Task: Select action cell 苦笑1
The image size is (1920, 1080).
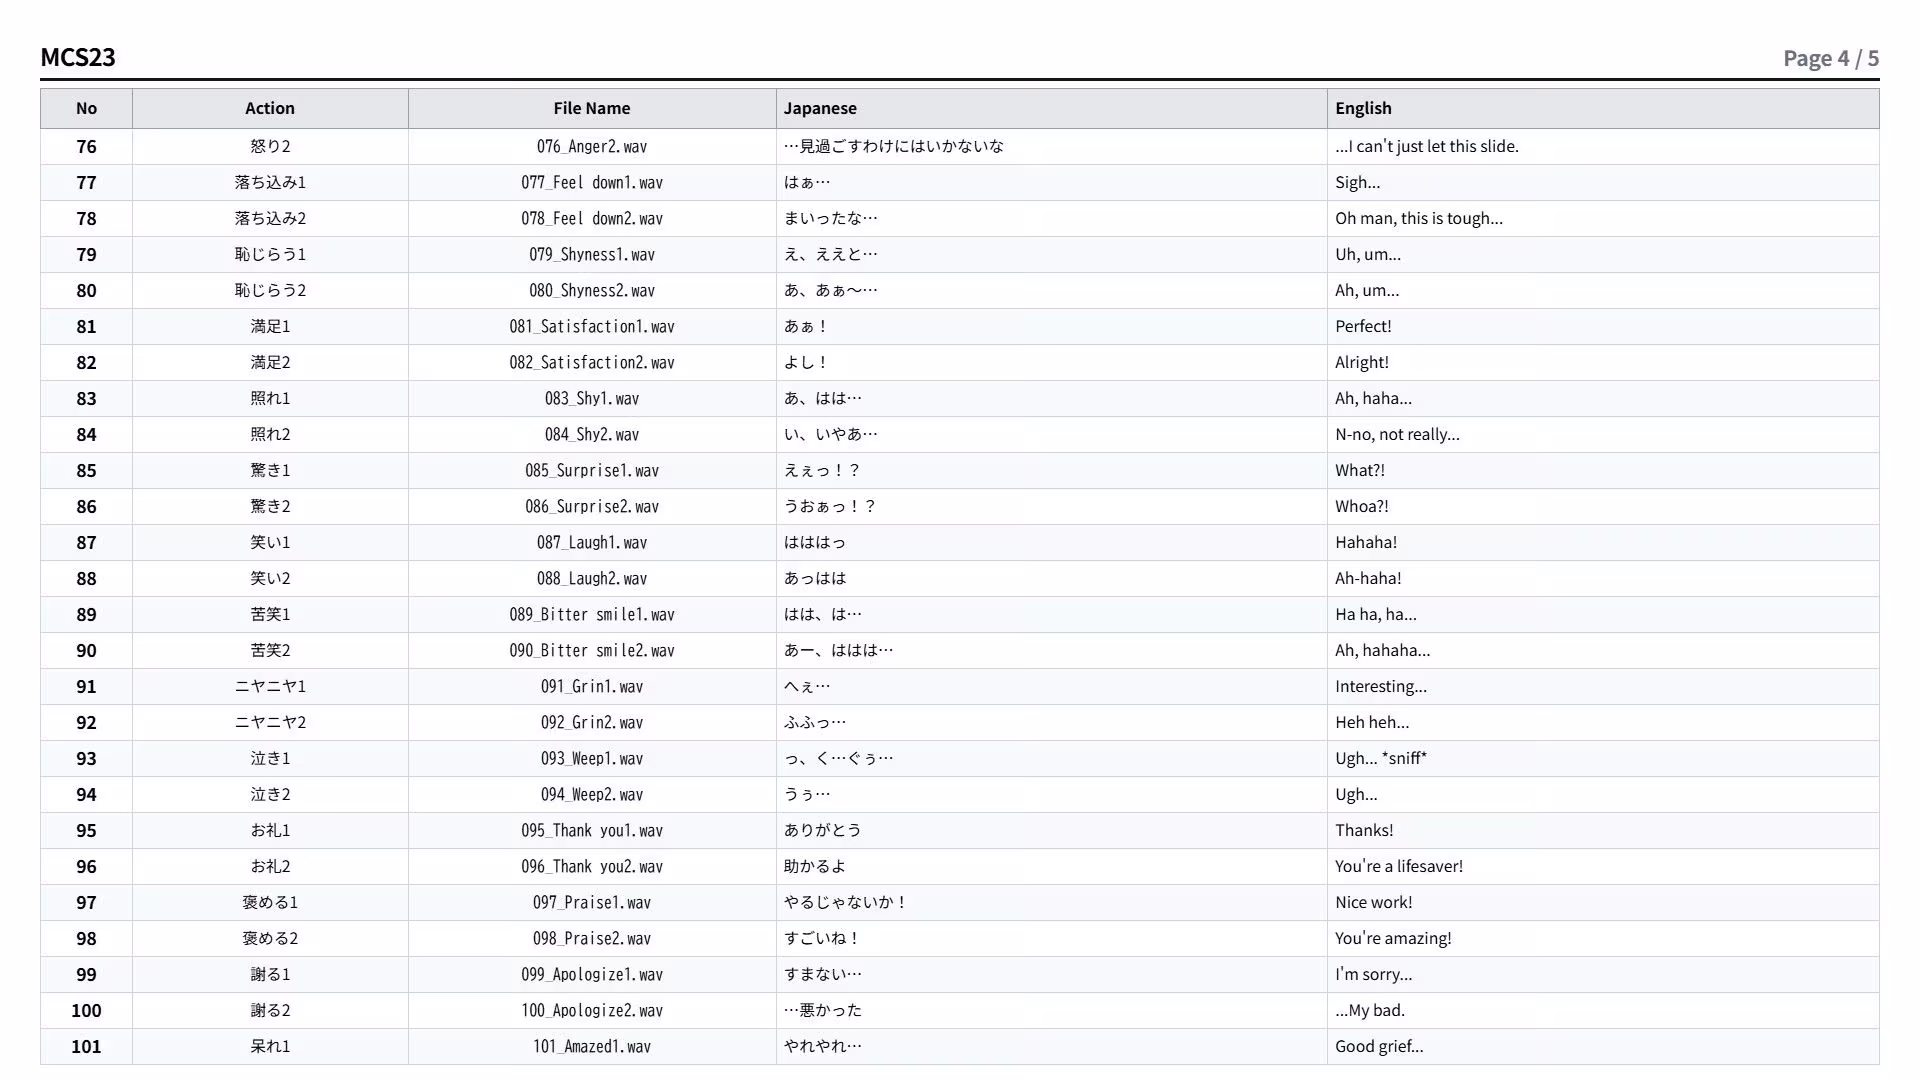Action: pyautogui.click(x=270, y=615)
